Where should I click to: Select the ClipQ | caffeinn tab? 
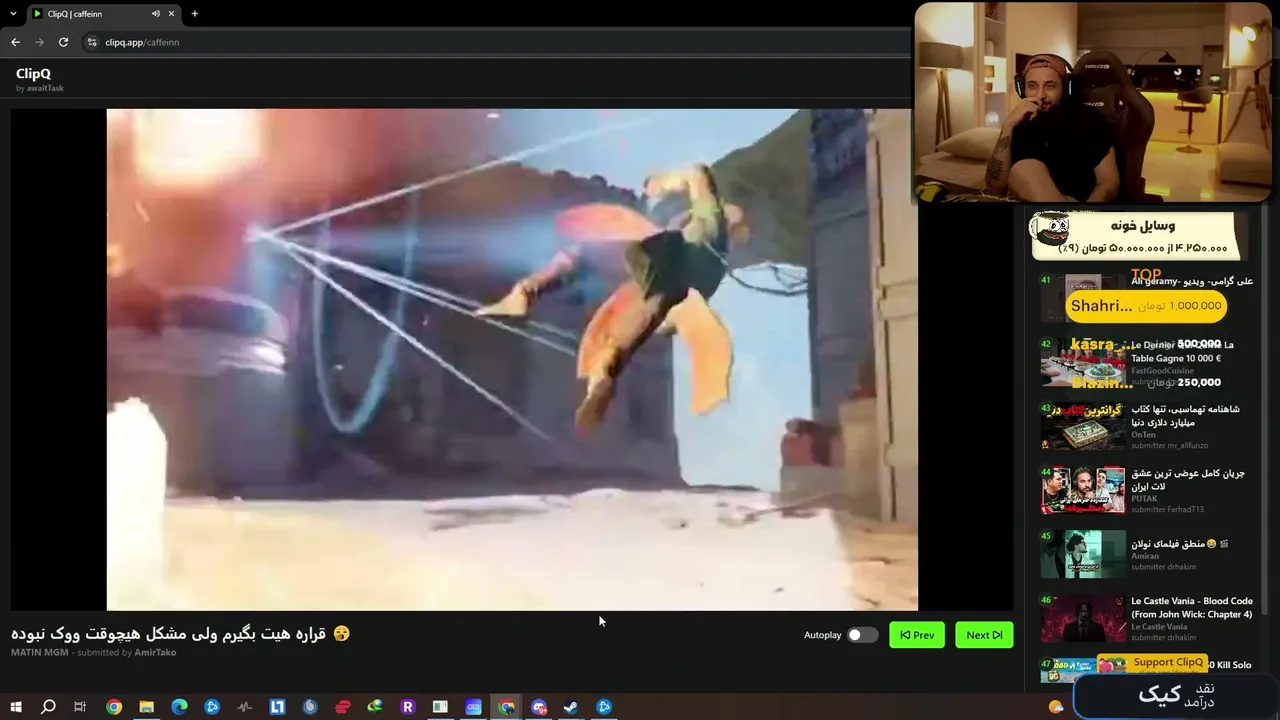coord(102,14)
